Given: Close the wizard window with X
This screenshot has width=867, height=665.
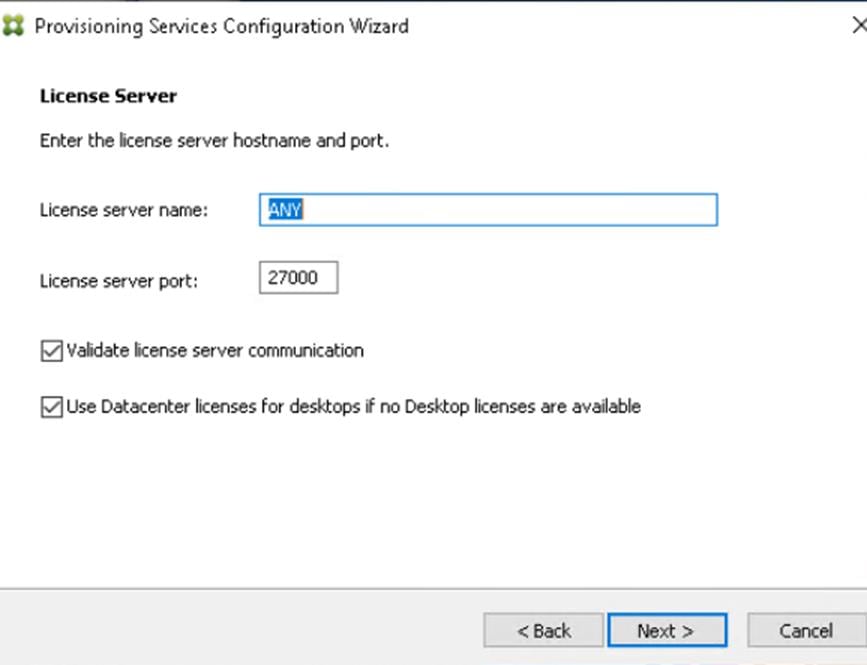Looking at the screenshot, I should 859,25.
